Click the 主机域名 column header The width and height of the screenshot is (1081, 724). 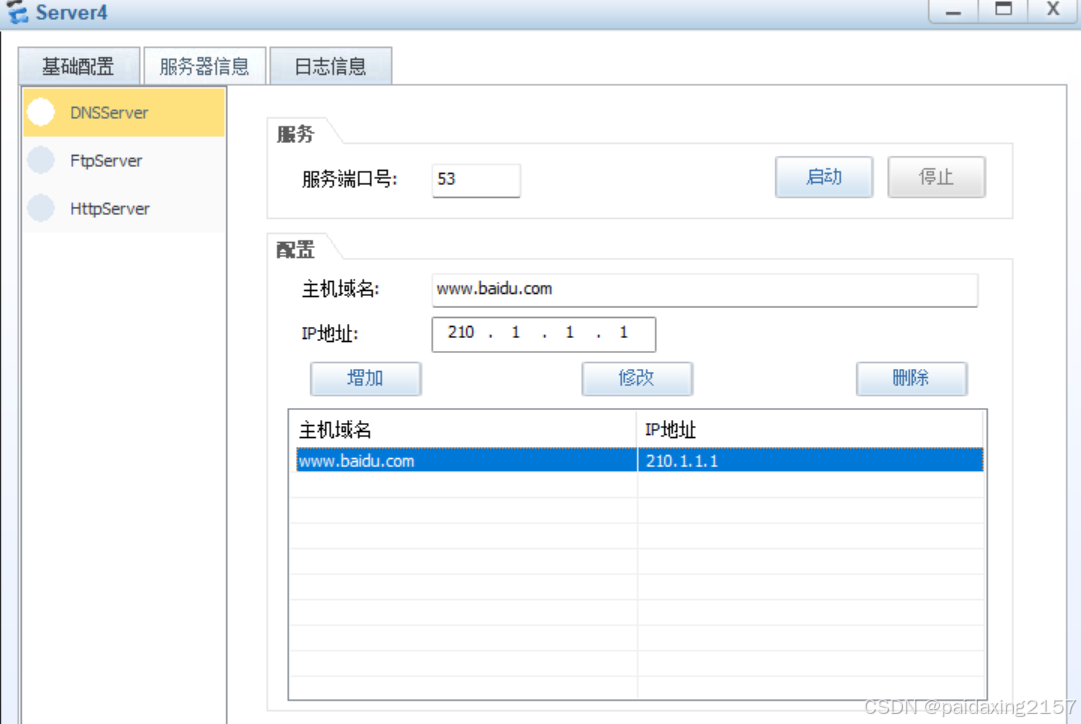click(465, 430)
